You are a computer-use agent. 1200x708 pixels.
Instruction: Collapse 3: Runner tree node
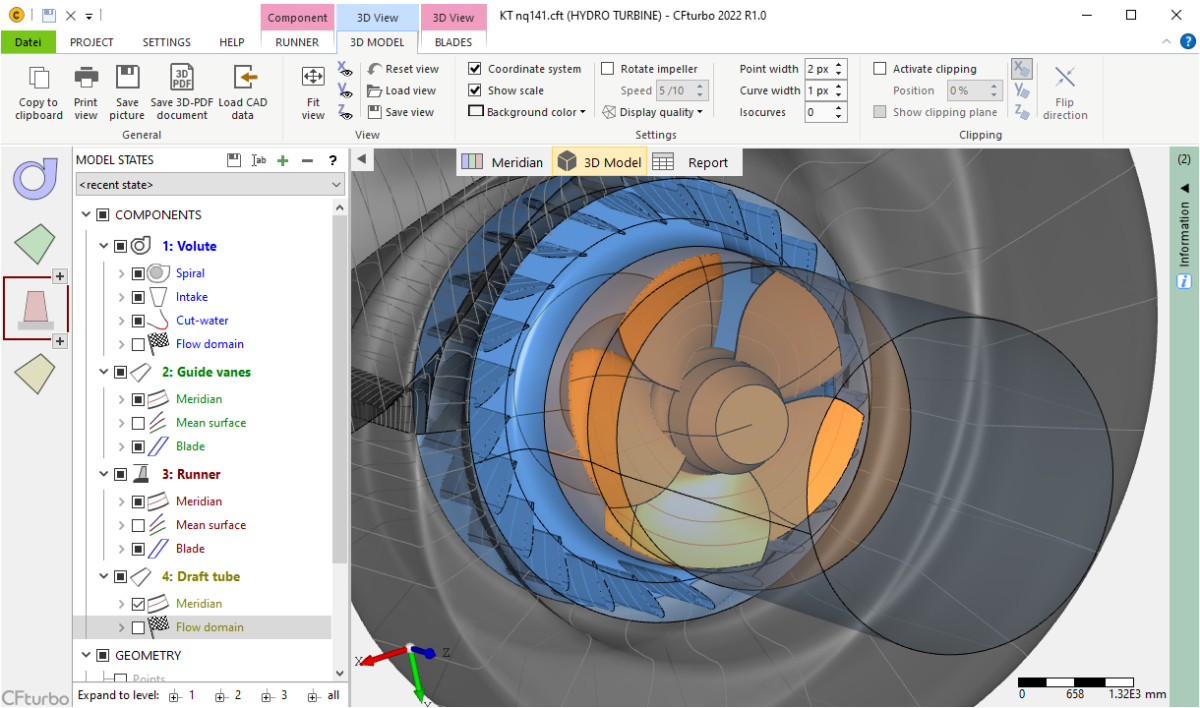(x=103, y=474)
